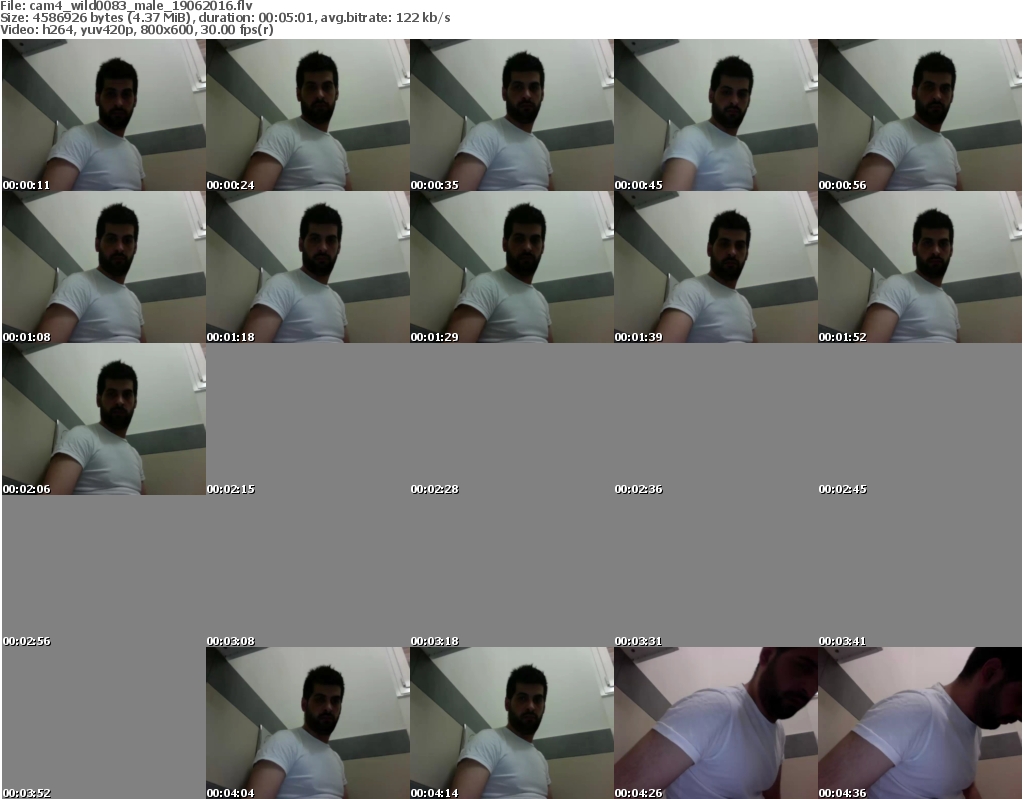
Task: Click the timestamp 00:03:31
Action: [638, 642]
